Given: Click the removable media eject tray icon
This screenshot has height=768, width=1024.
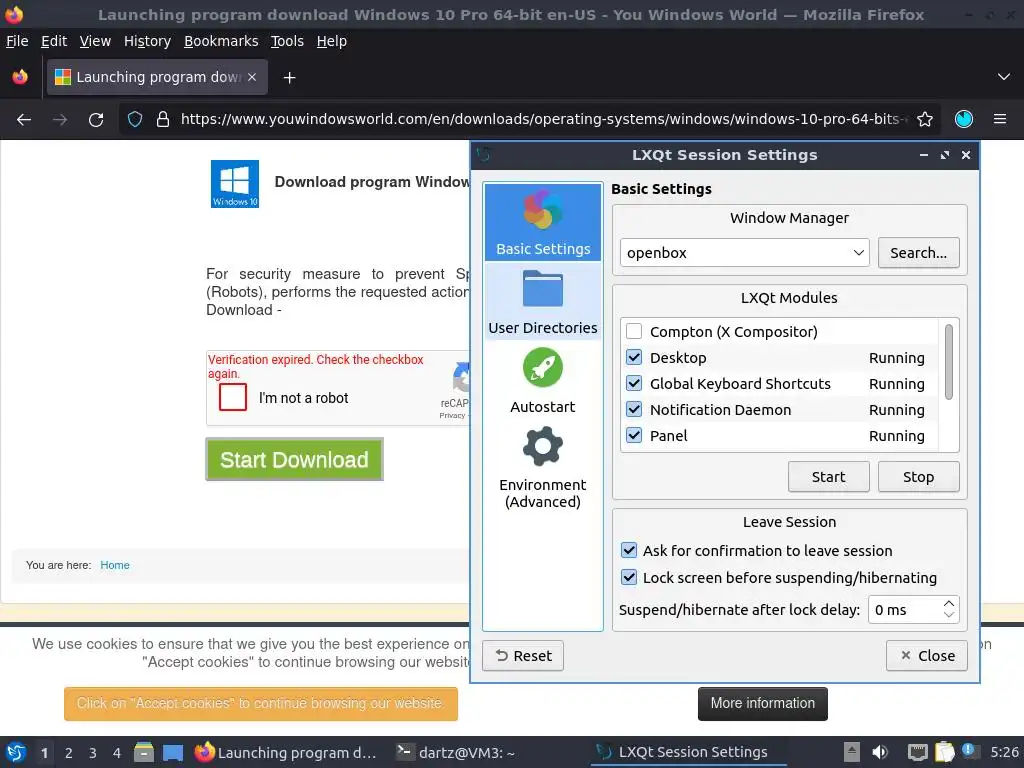Looking at the screenshot, I should tap(851, 752).
